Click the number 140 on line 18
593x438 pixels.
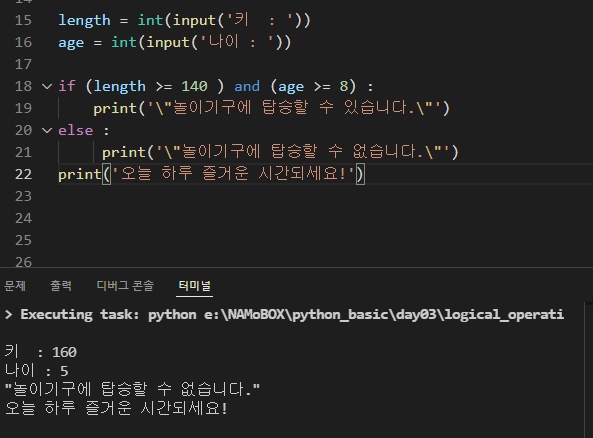point(194,86)
